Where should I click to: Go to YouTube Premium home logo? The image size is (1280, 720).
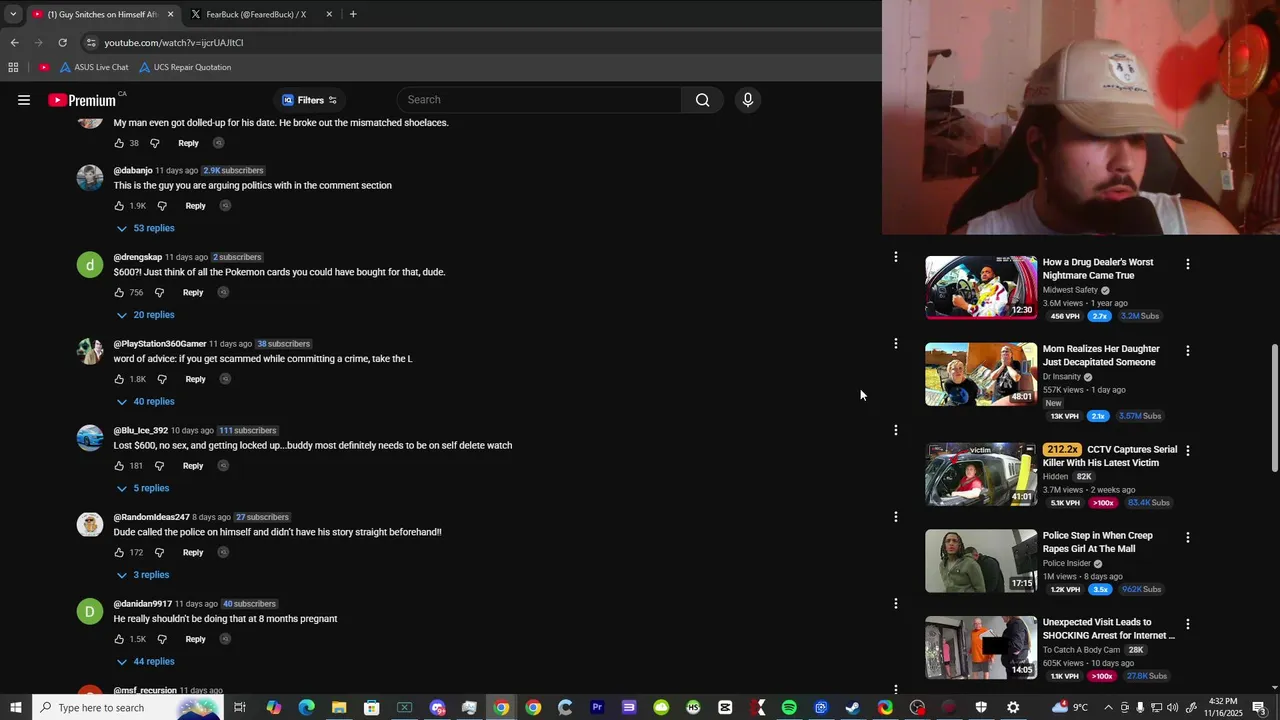tap(84, 100)
